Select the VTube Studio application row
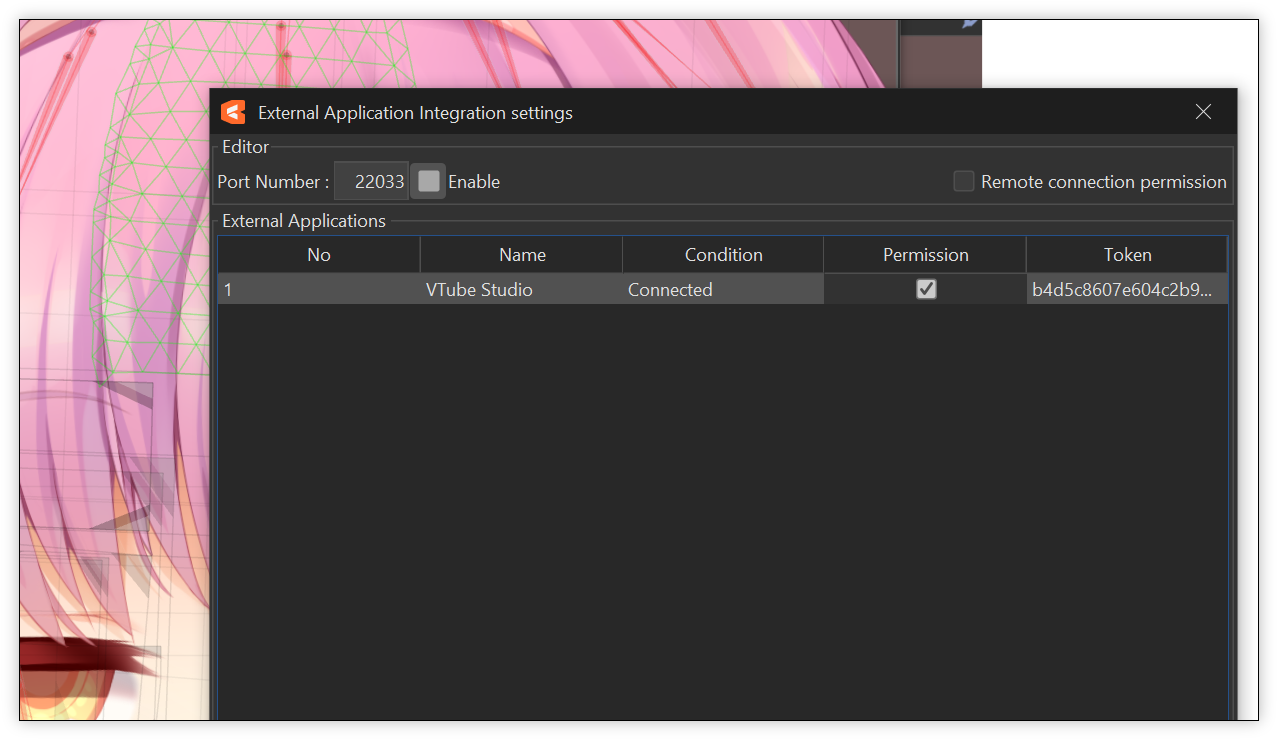The image size is (1278, 740). coord(480,289)
